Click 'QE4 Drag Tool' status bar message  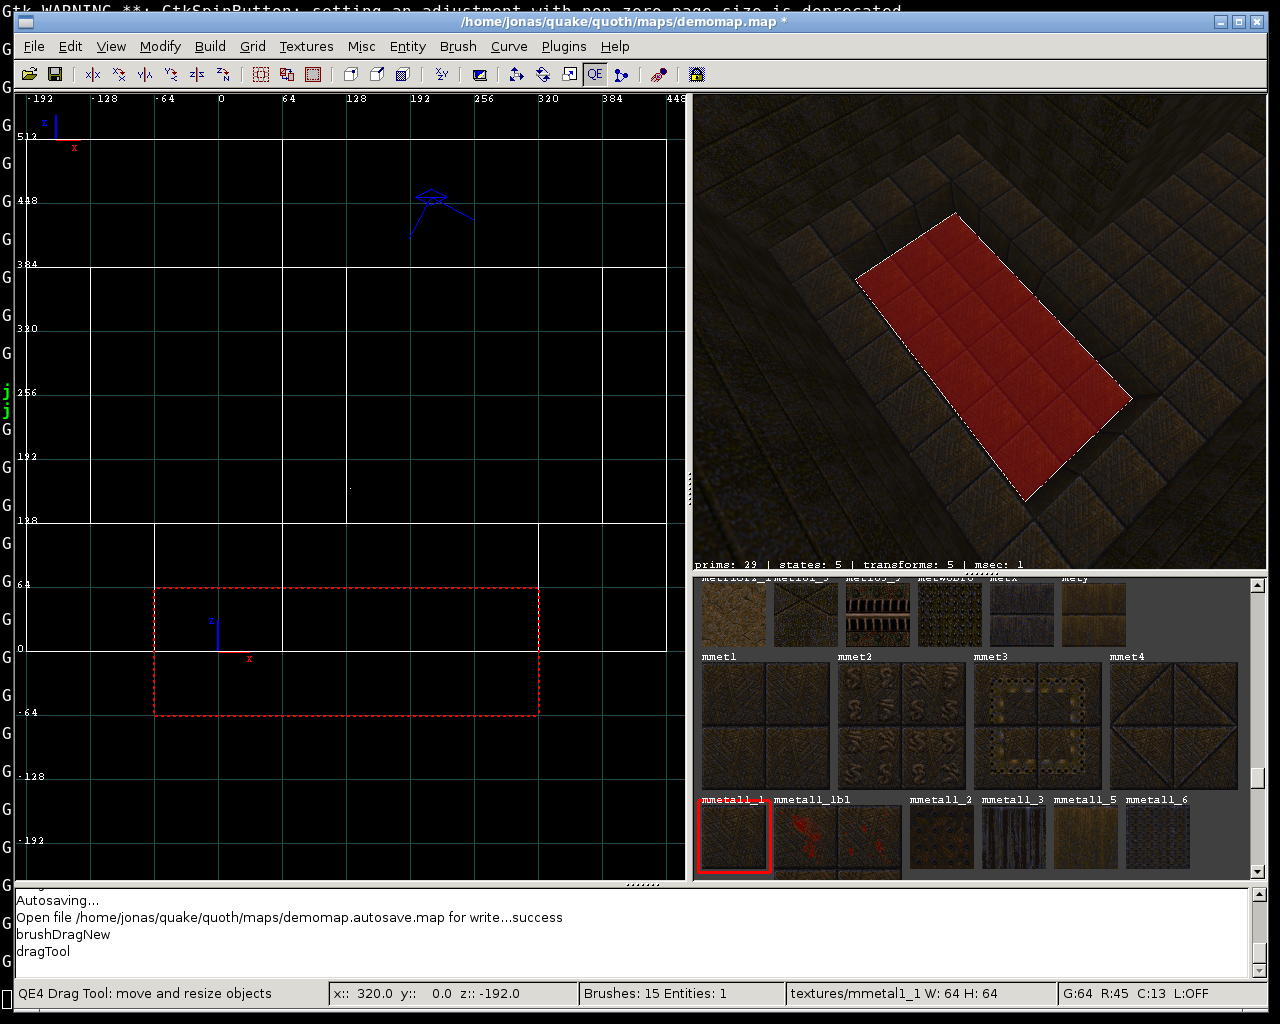(x=145, y=993)
